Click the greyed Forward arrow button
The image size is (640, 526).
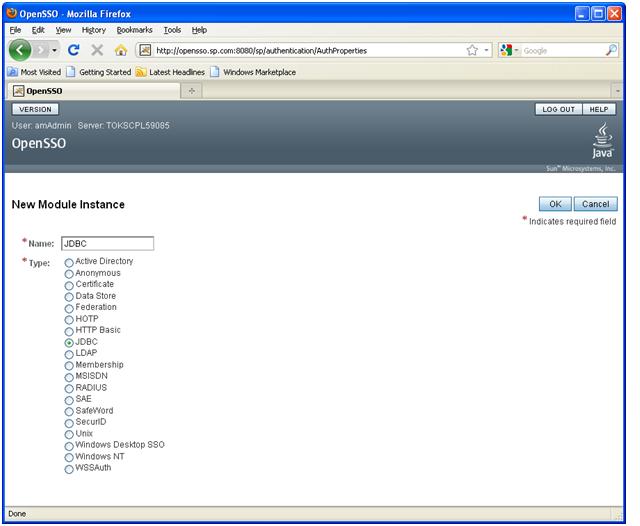point(41,50)
